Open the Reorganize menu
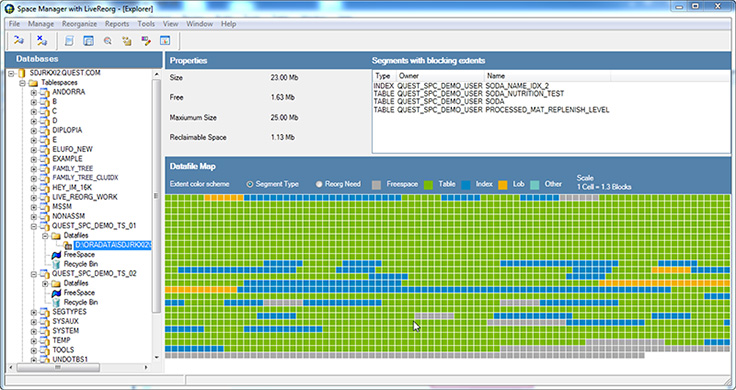Image resolution: width=736 pixels, height=390 pixels. [79, 24]
